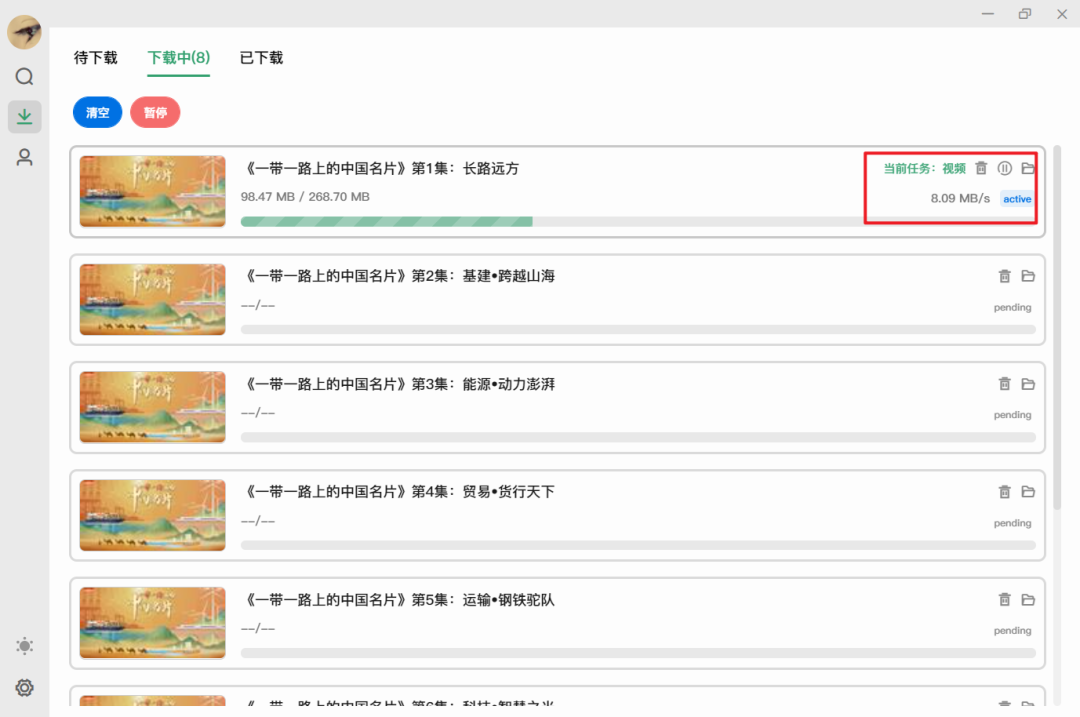Select the 下载中(8) tab

point(179,58)
